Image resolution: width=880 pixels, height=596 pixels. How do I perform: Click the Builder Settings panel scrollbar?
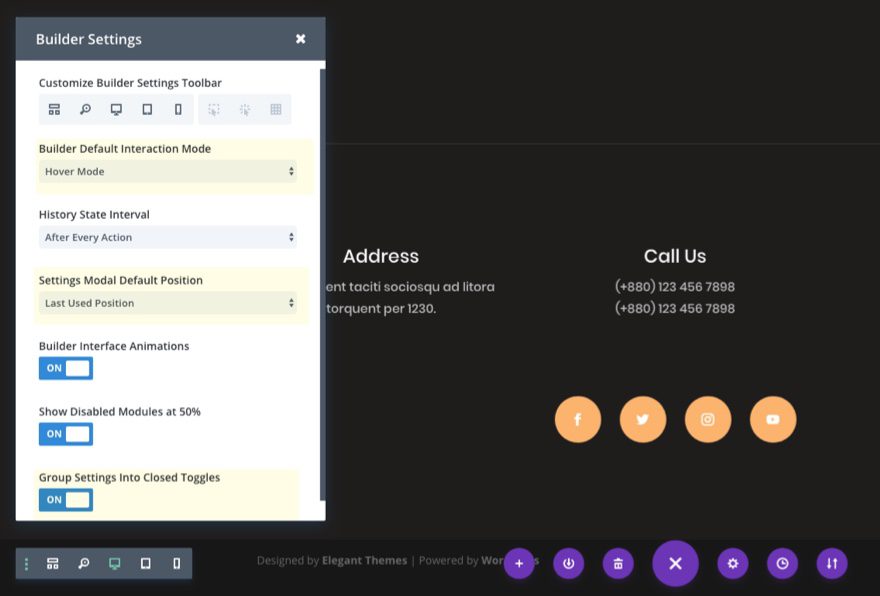[322, 285]
